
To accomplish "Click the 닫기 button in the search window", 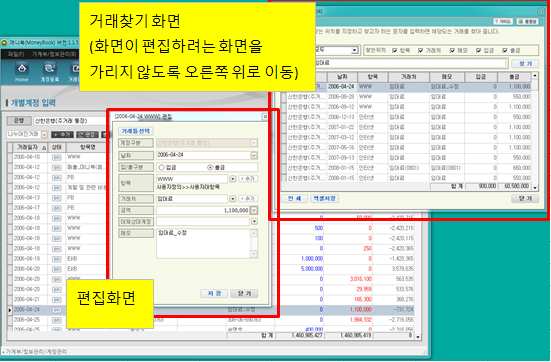I will click(x=525, y=199).
